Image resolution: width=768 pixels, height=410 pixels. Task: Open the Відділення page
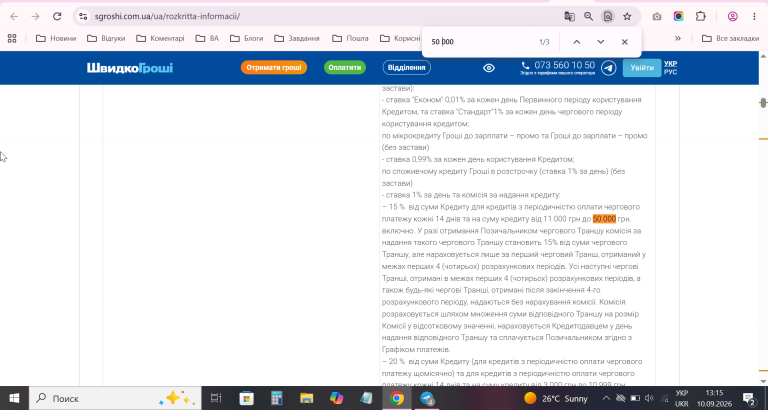point(407,68)
